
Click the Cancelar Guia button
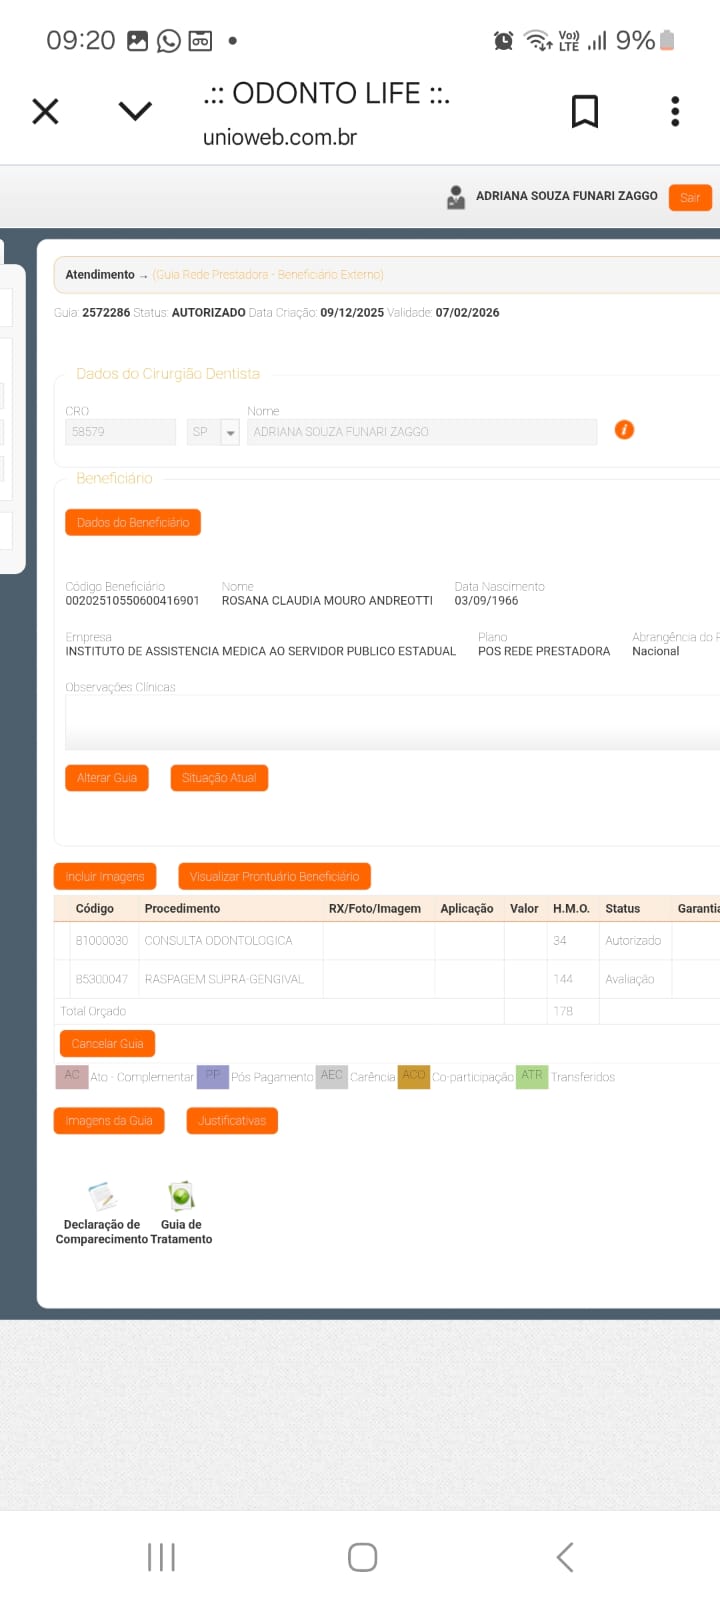click(107, 1043)
